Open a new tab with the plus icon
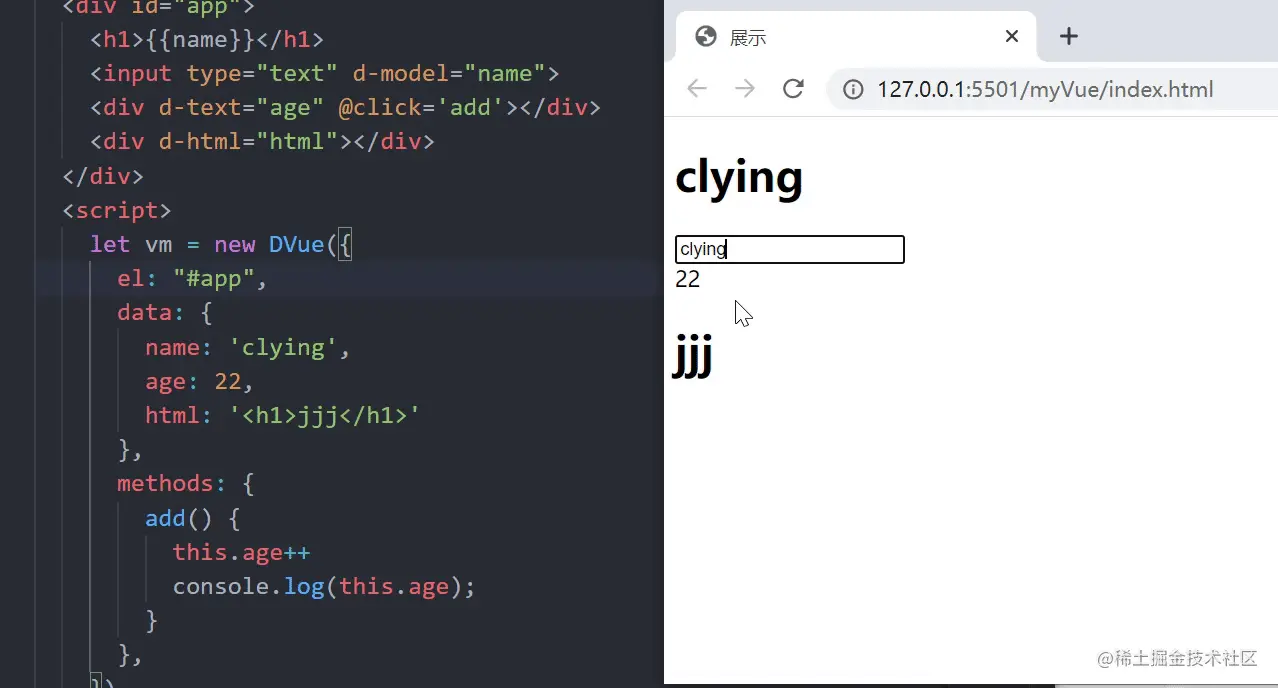1278x688 pixels. [x=1068, y=36]
